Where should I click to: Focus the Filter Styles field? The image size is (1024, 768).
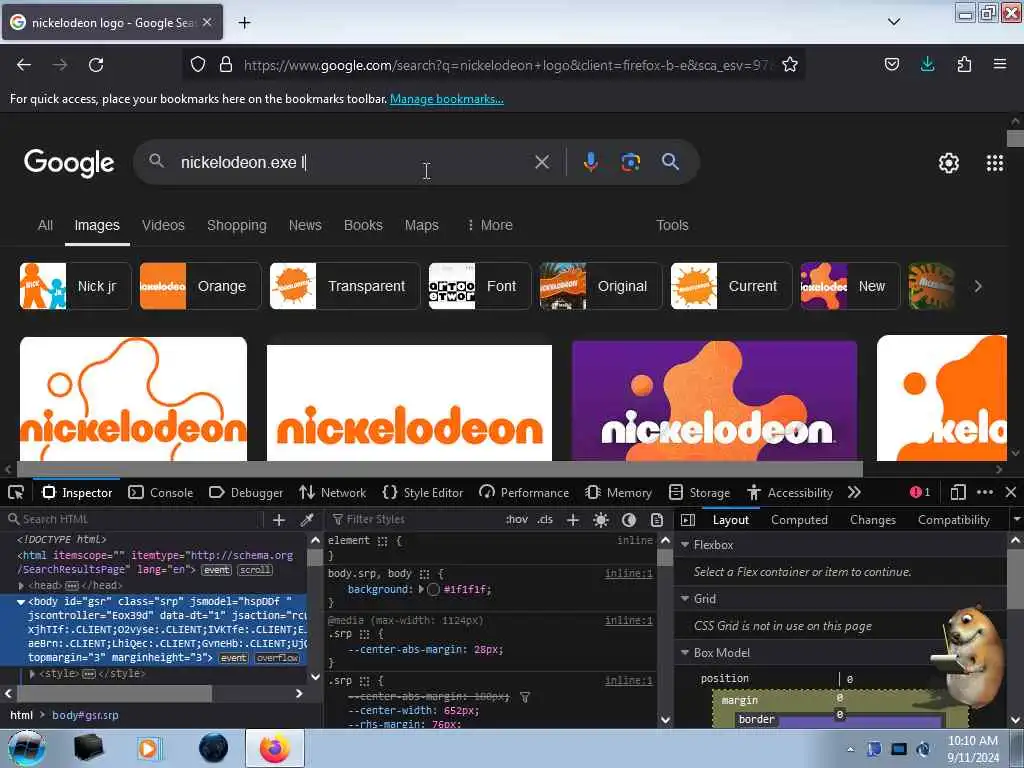tap(414, 520)
